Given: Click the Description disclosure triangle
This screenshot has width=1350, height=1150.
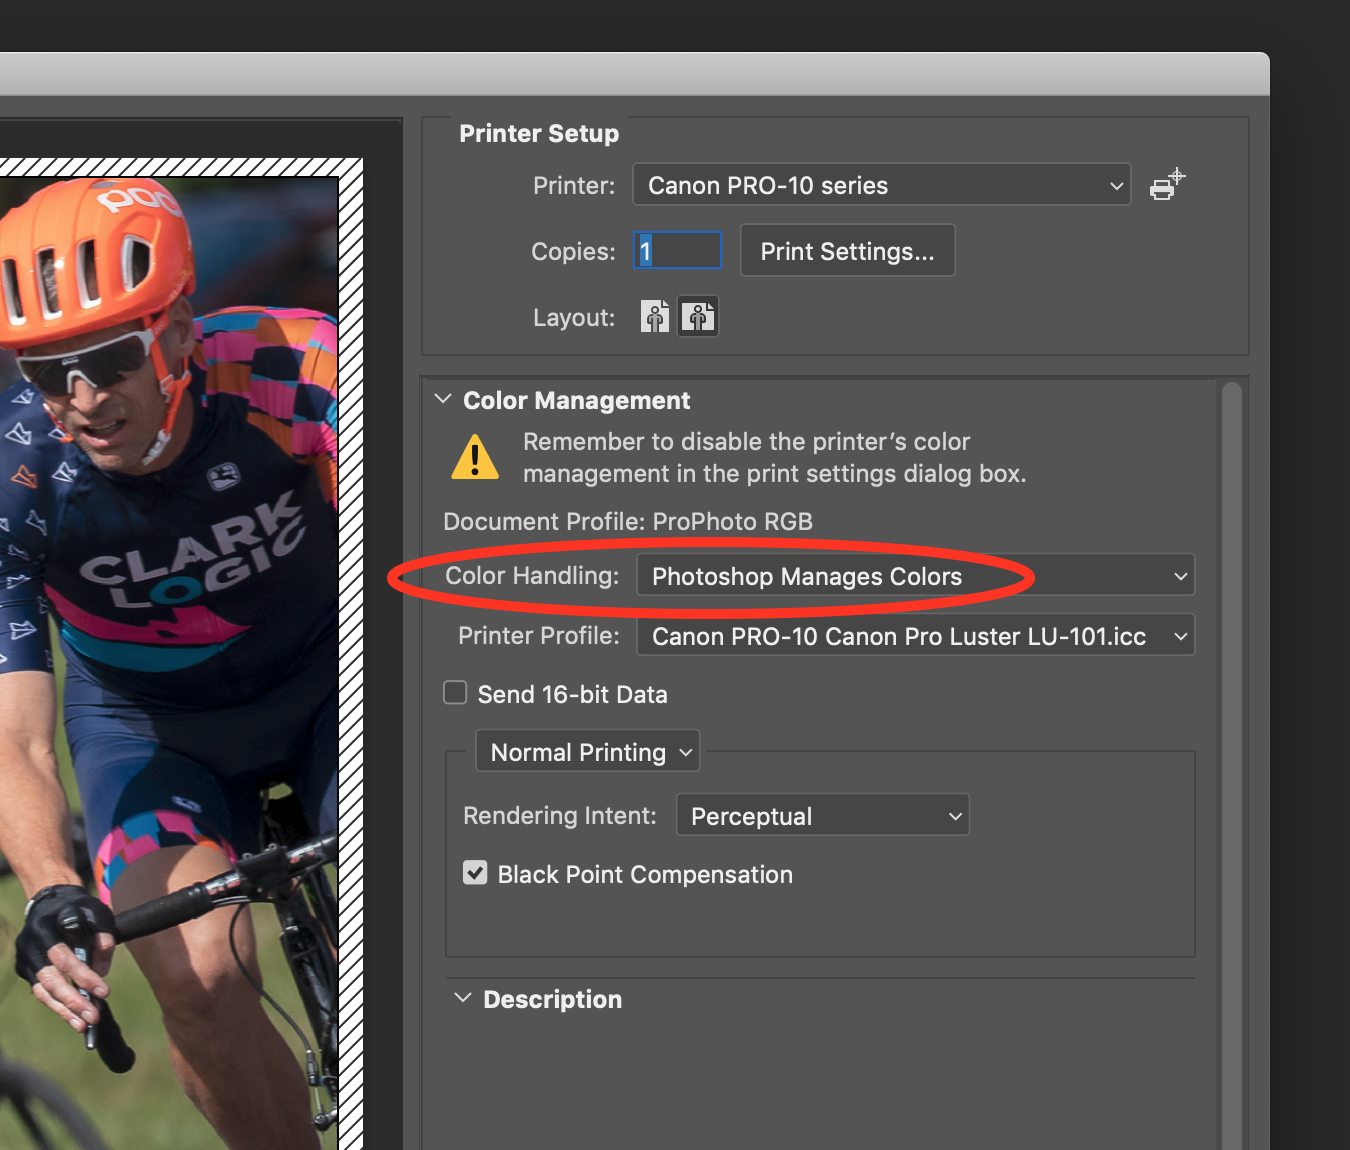Looking at the screenshot, I should [x=462, y=997].
